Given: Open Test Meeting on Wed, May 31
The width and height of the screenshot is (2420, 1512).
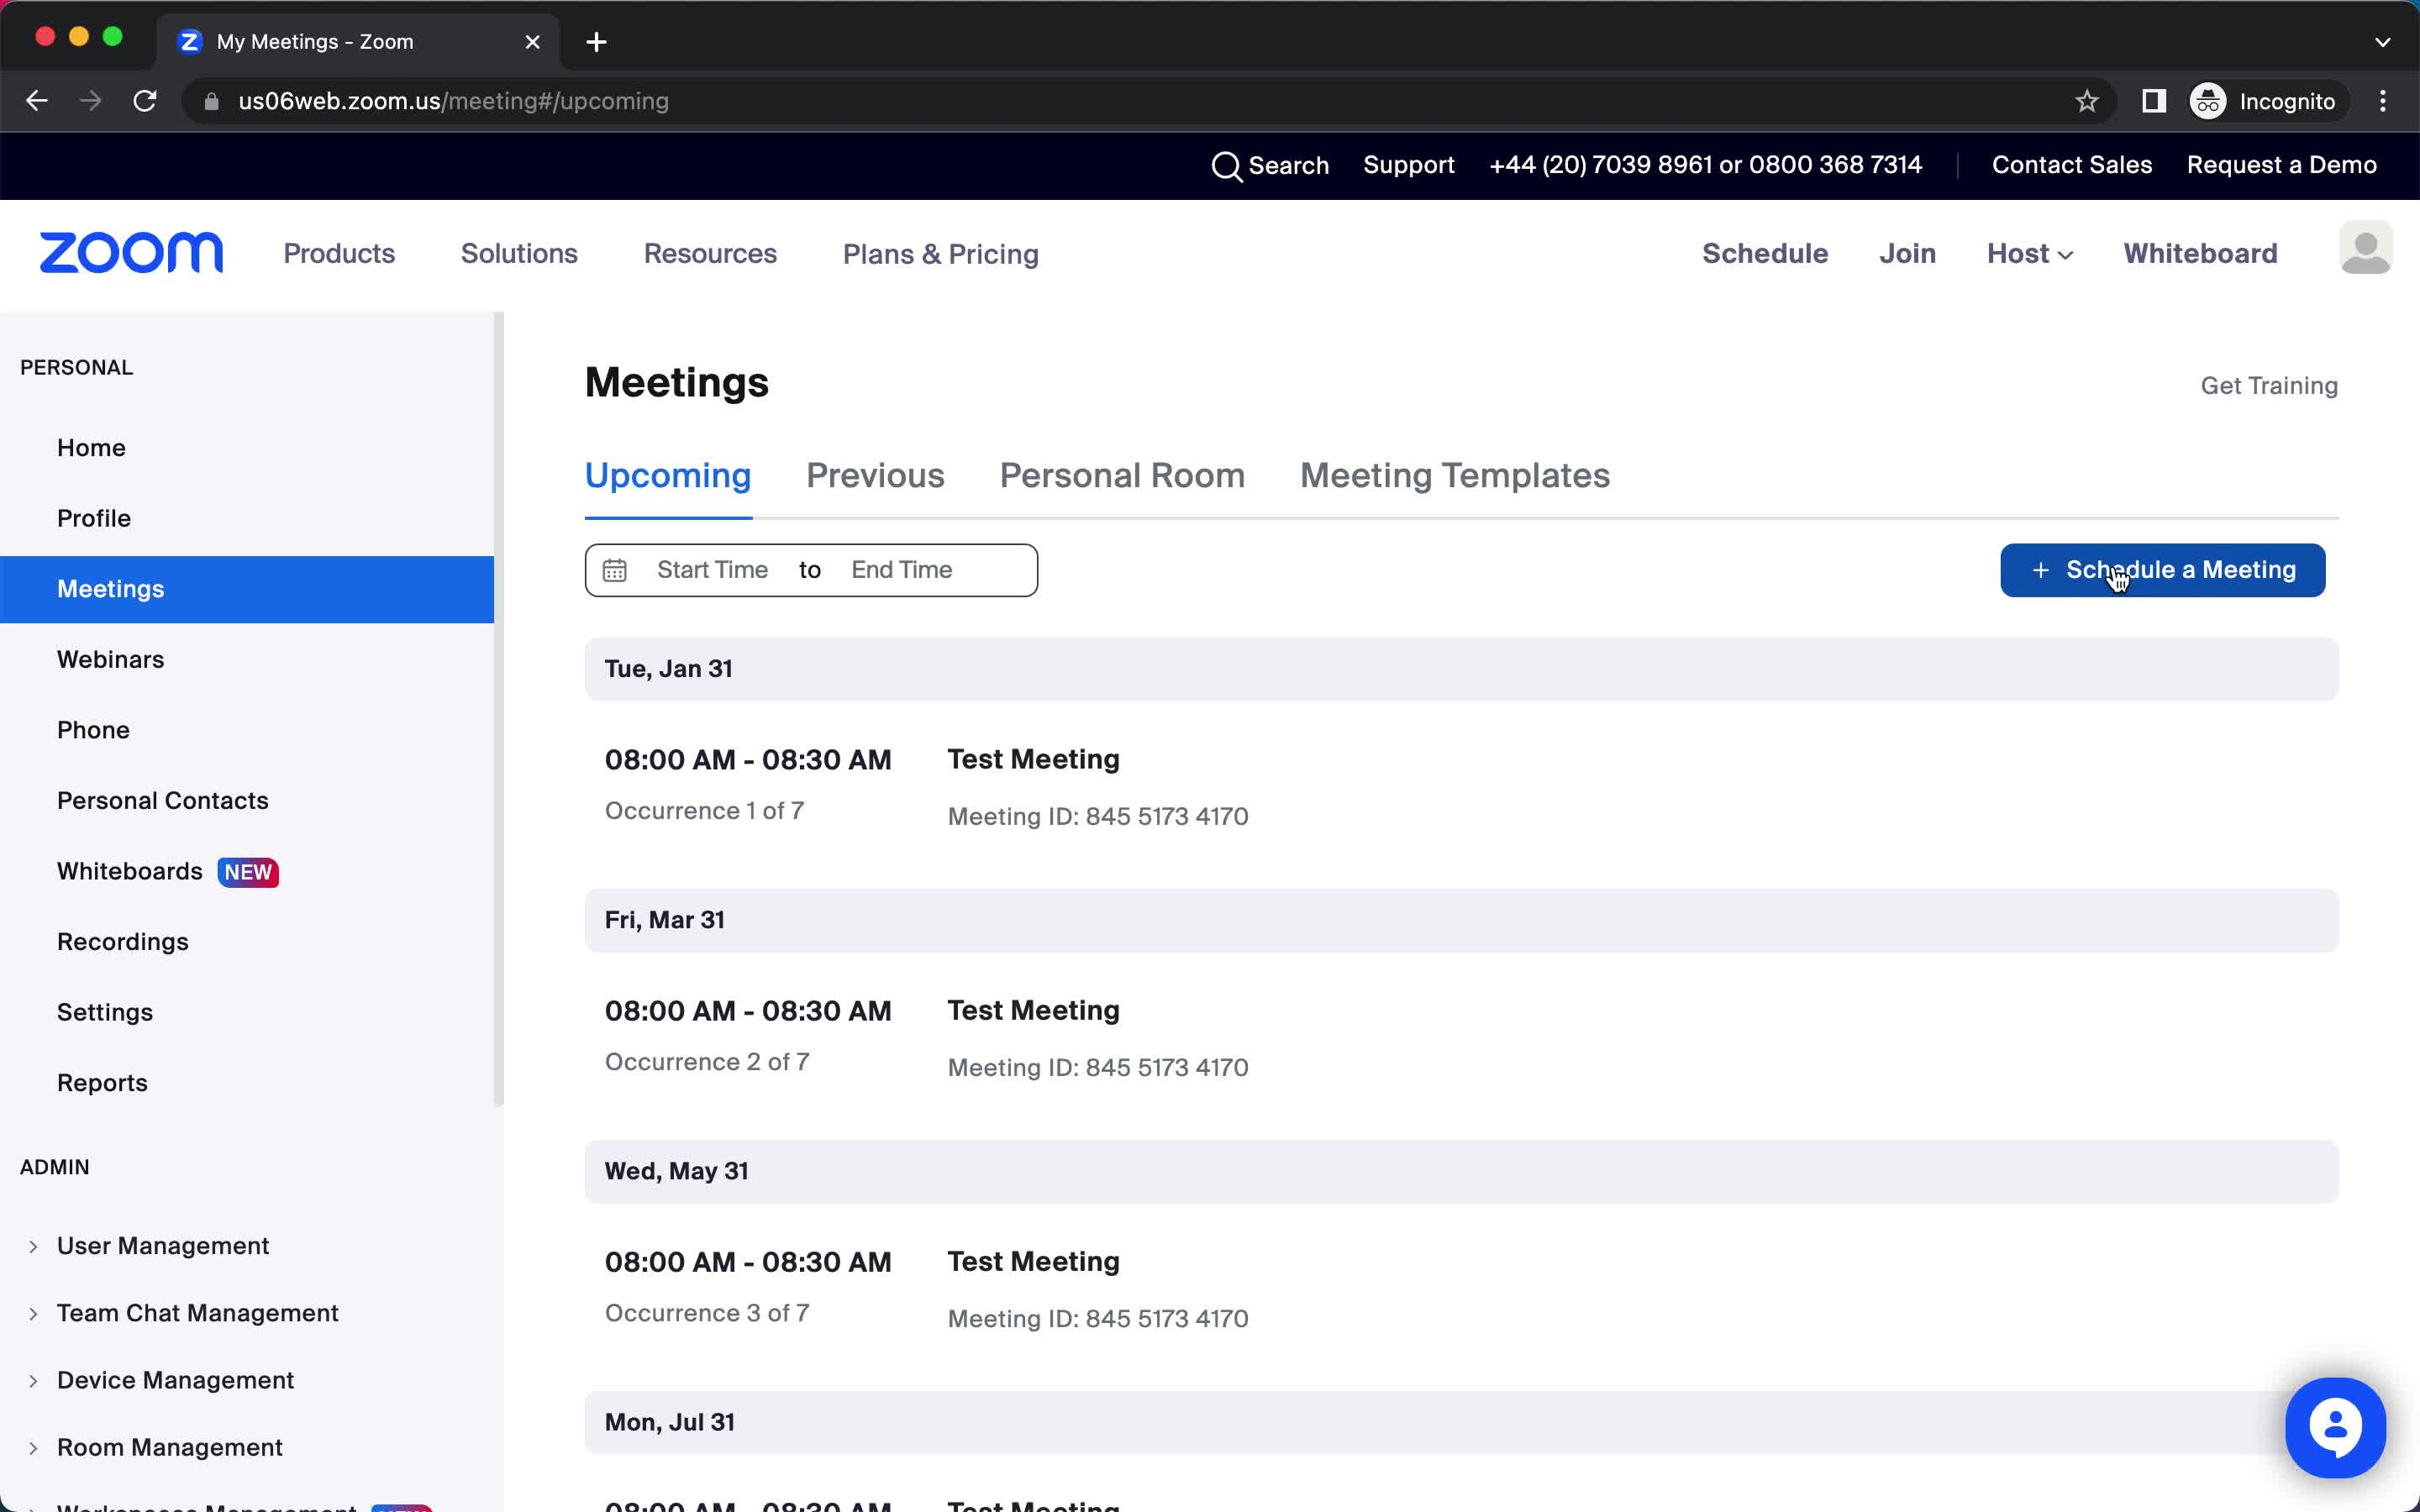Looking at the screenshot, I should click(1033, 1261).
